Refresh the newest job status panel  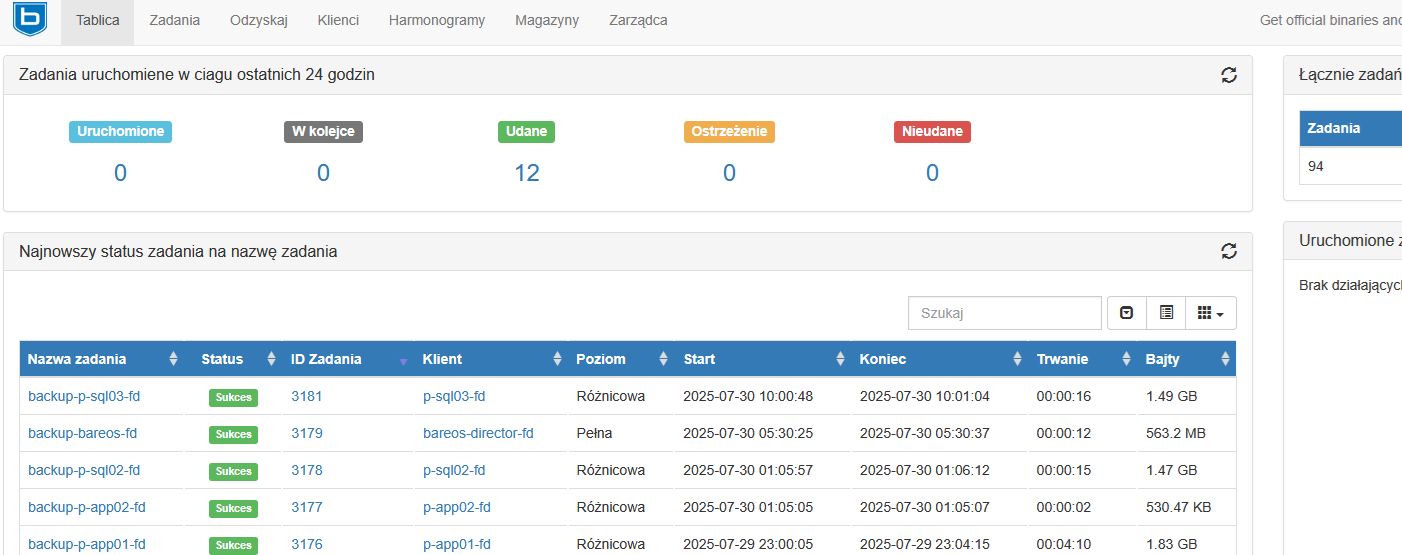click(x=1229, y=252)
